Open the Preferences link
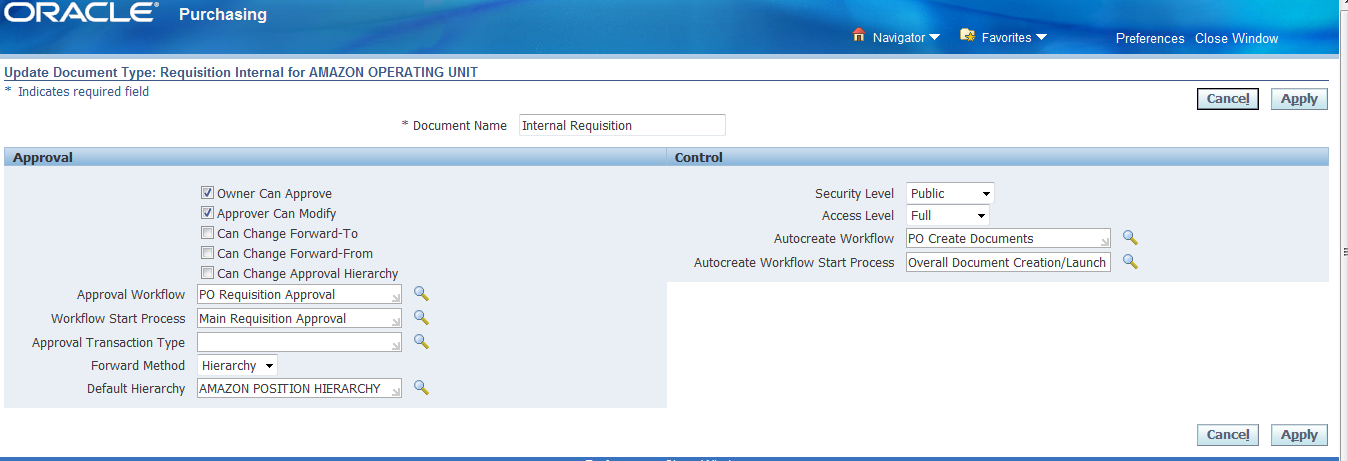 click(x=1150, y=38)
